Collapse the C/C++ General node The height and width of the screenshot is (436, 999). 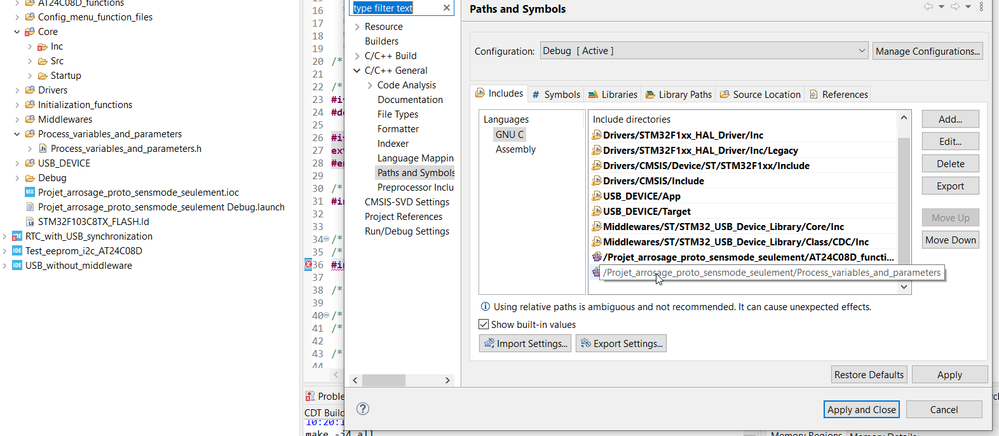coord(357,71)
